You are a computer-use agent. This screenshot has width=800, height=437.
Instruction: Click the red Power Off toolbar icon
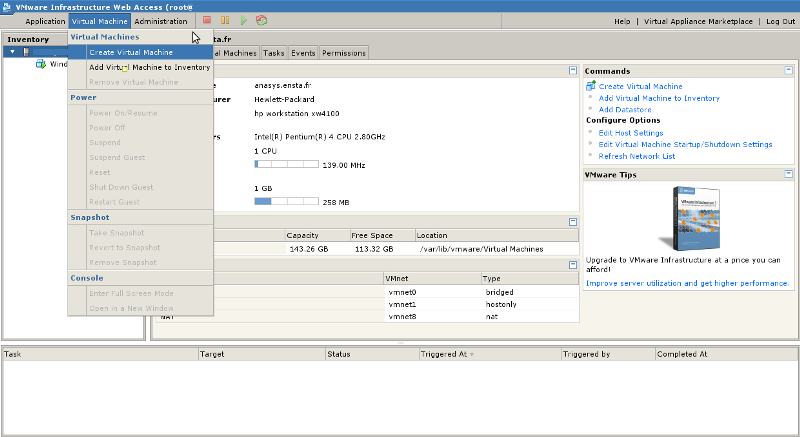tap(207, 20)
